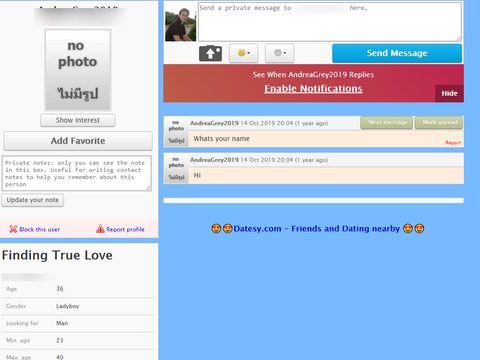Click the Age value '36'

click(x=60, y=289)
